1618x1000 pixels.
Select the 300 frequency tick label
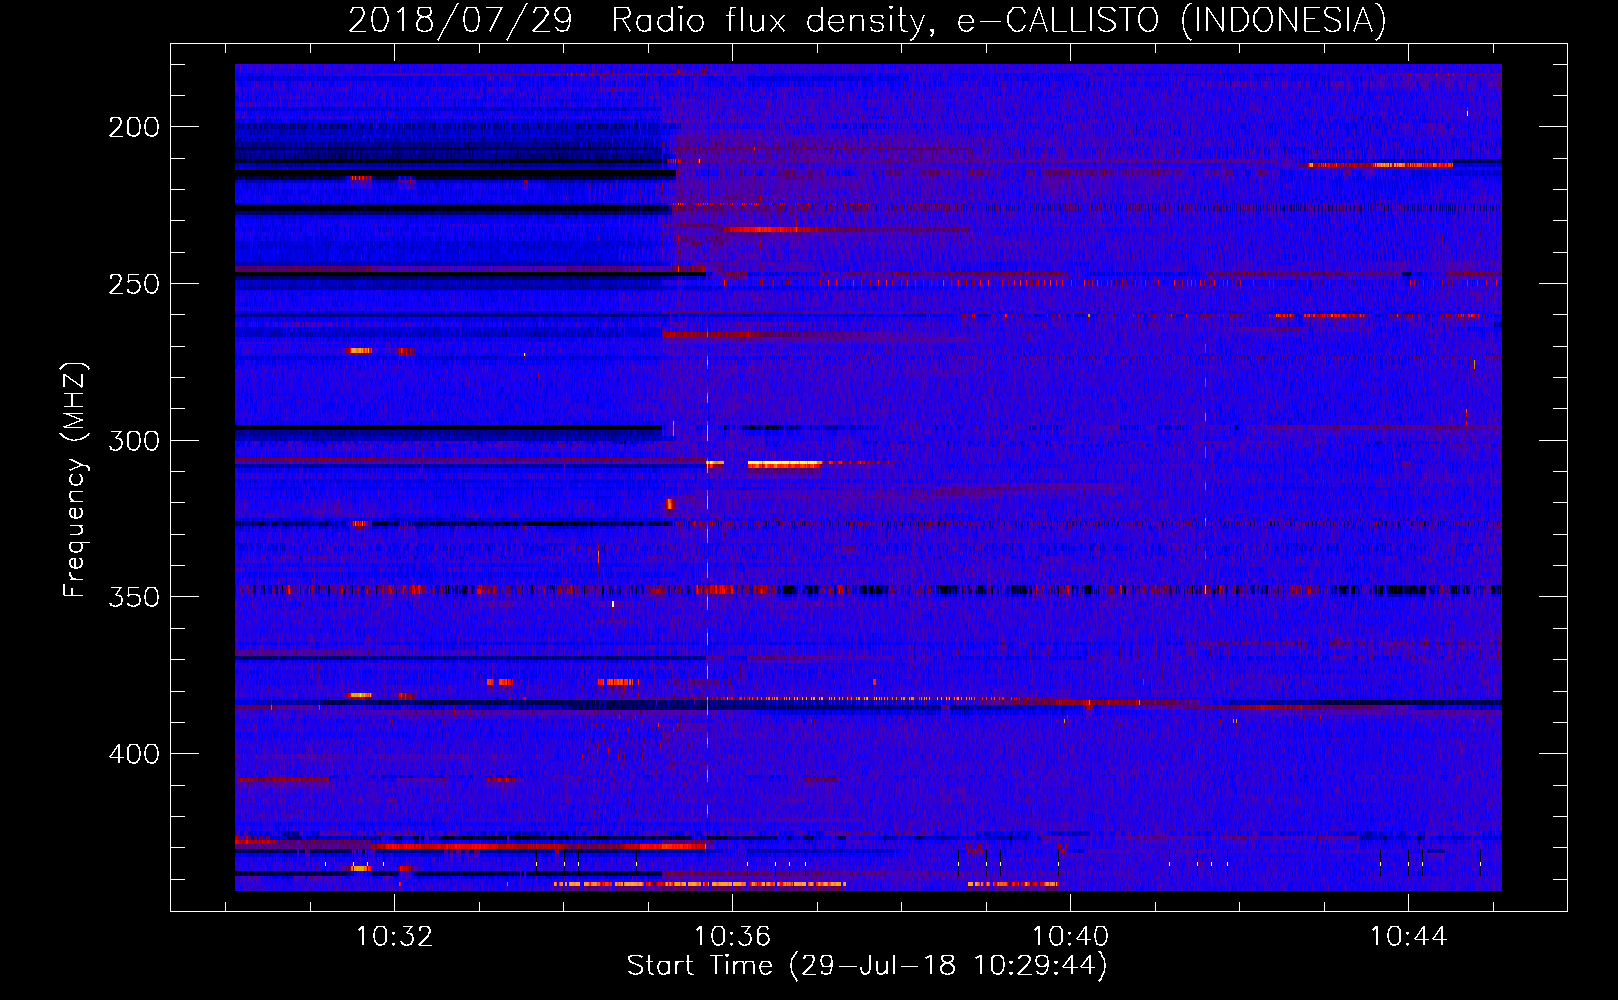[x=134, y=440]
